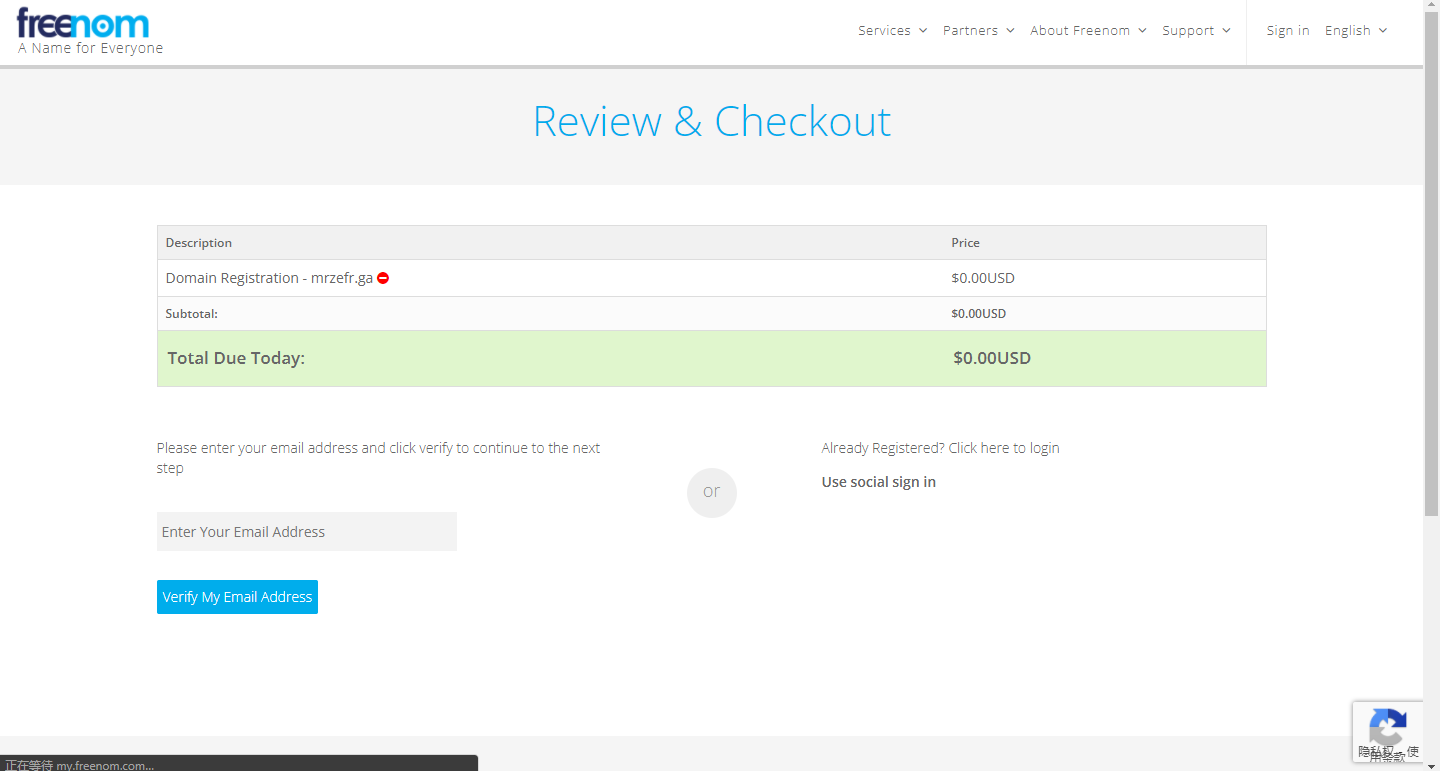Open the English language selector
Image resolution: width=1440 pixels, height=771 pixels.
1355,31
